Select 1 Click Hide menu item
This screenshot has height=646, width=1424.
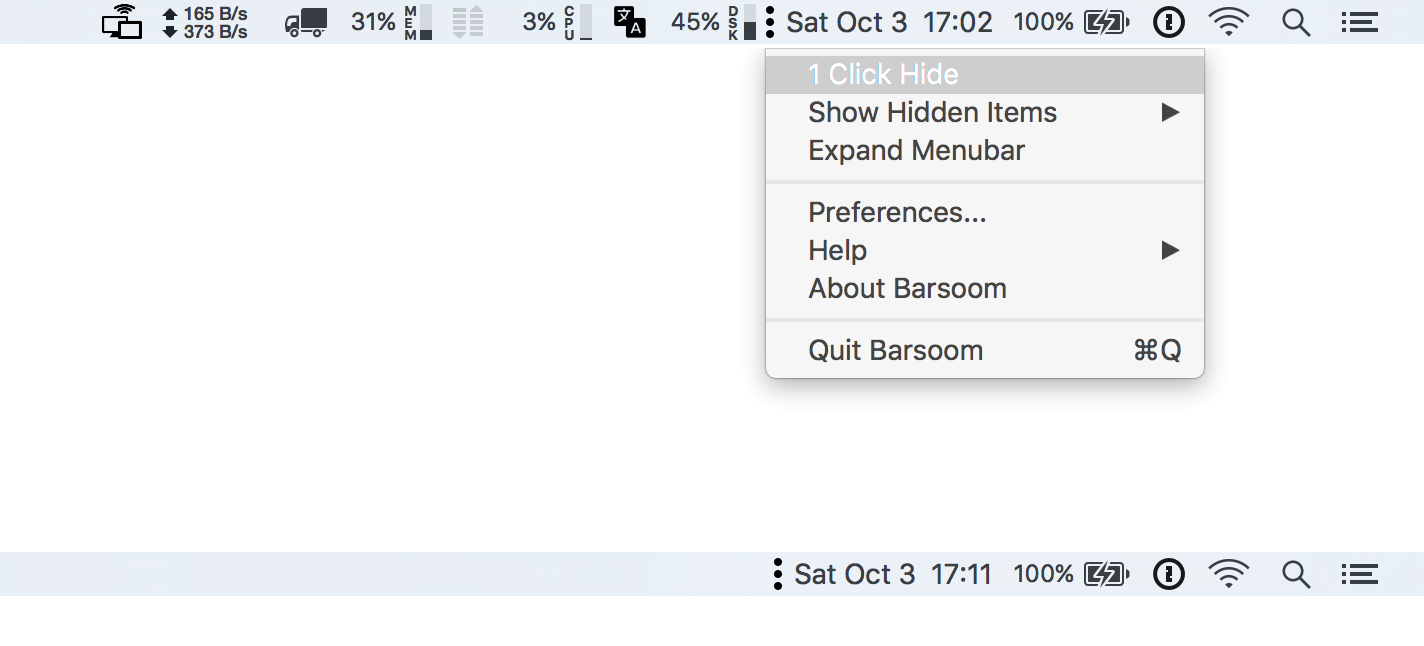tap(883, 75)
